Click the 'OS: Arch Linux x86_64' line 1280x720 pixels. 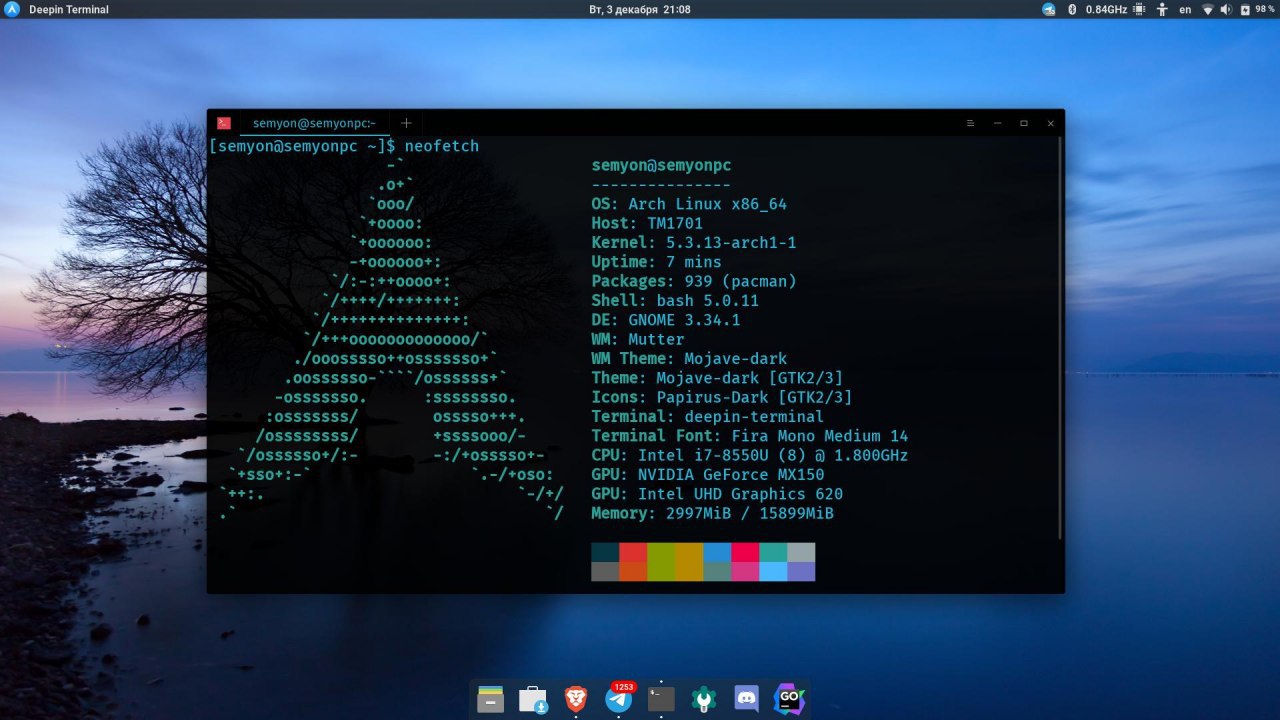click(x=689, y=204)
